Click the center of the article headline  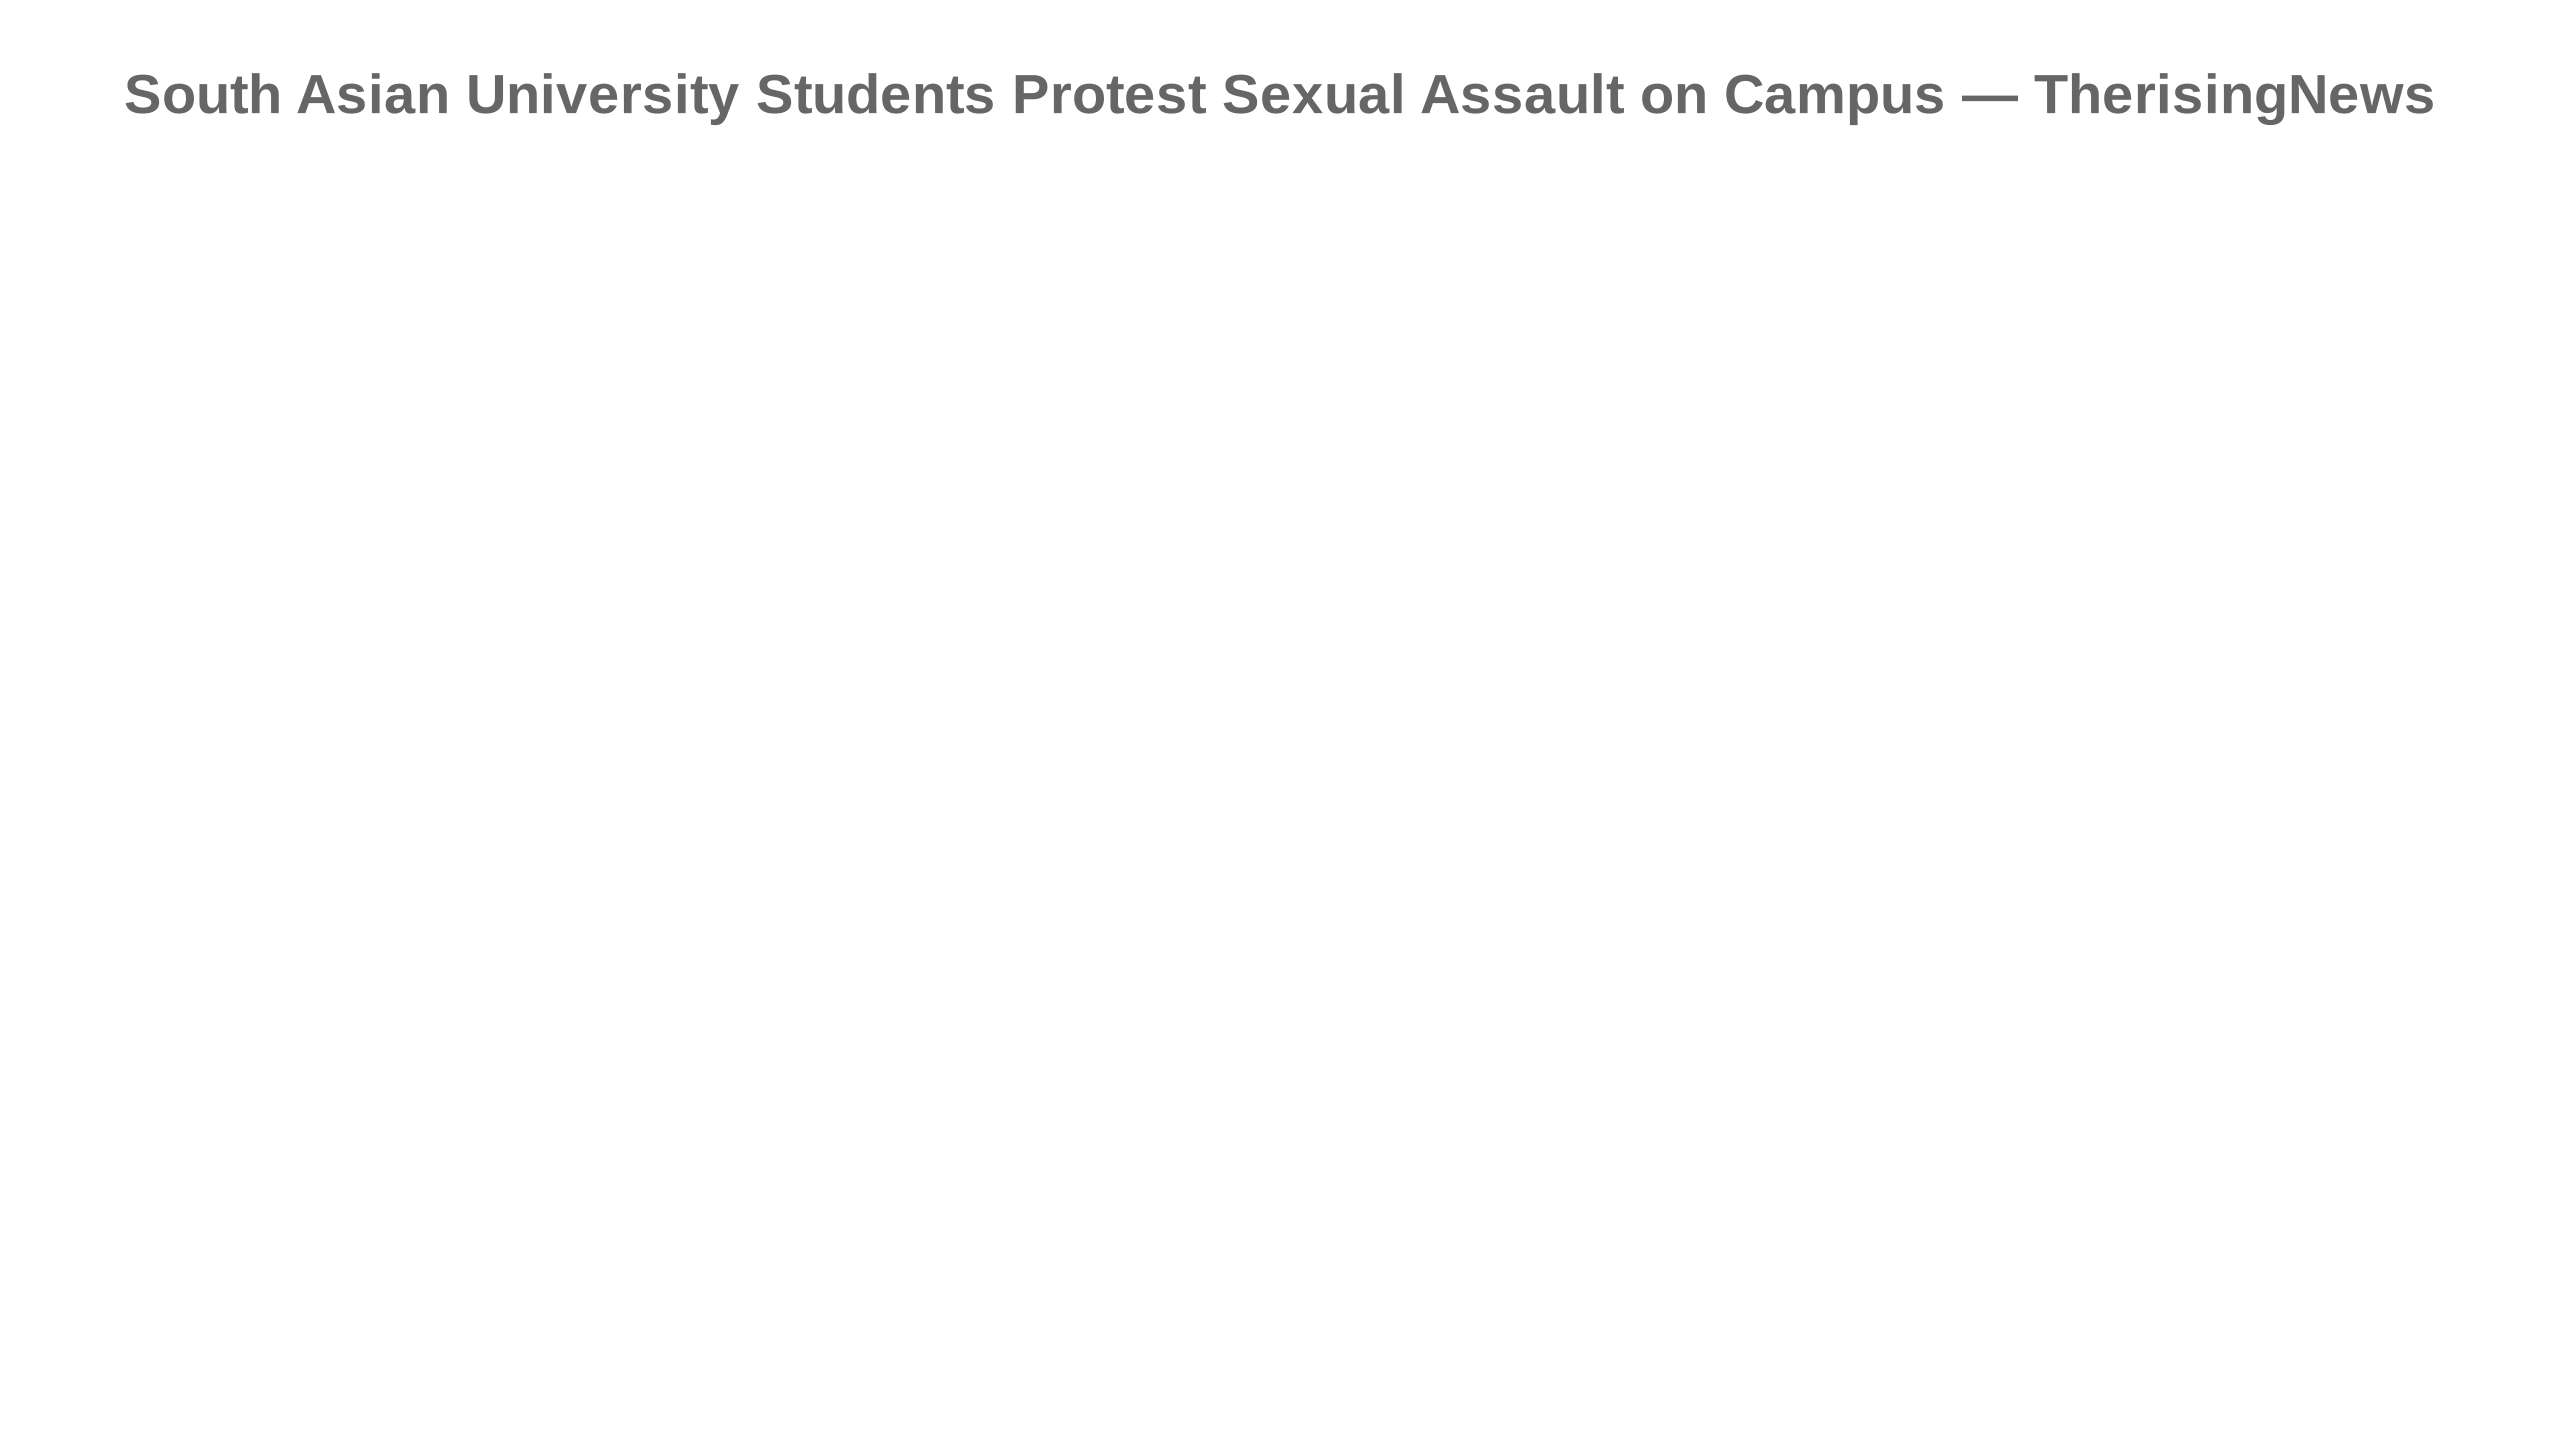click(x=1279, y=96)
